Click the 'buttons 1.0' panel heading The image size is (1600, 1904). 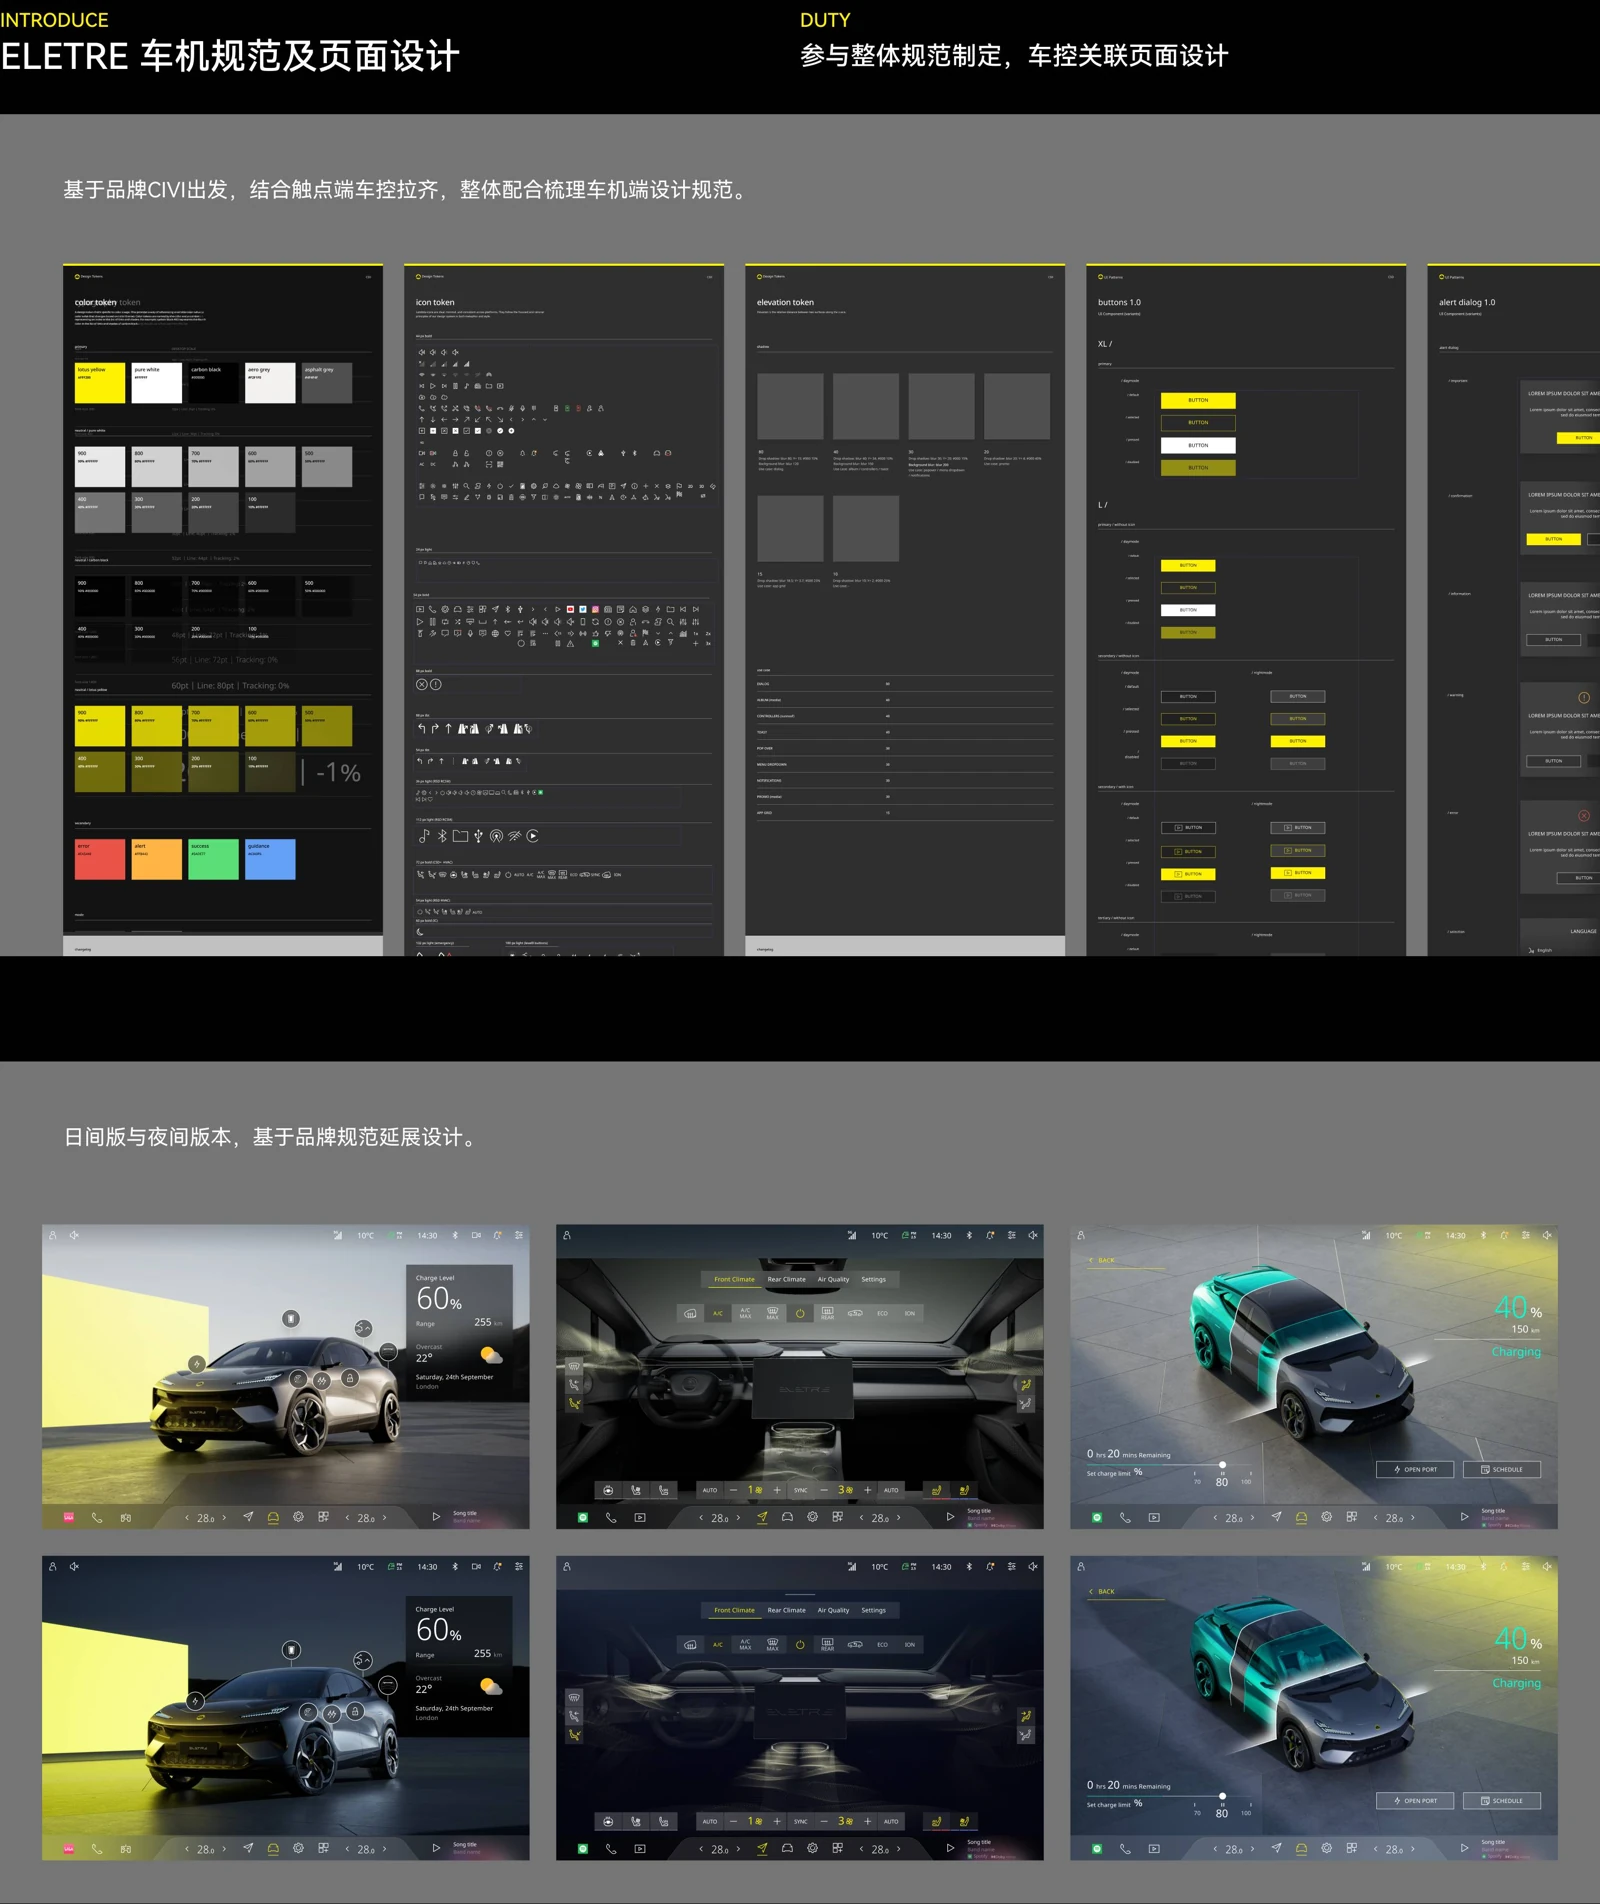tap(1119, 302)
